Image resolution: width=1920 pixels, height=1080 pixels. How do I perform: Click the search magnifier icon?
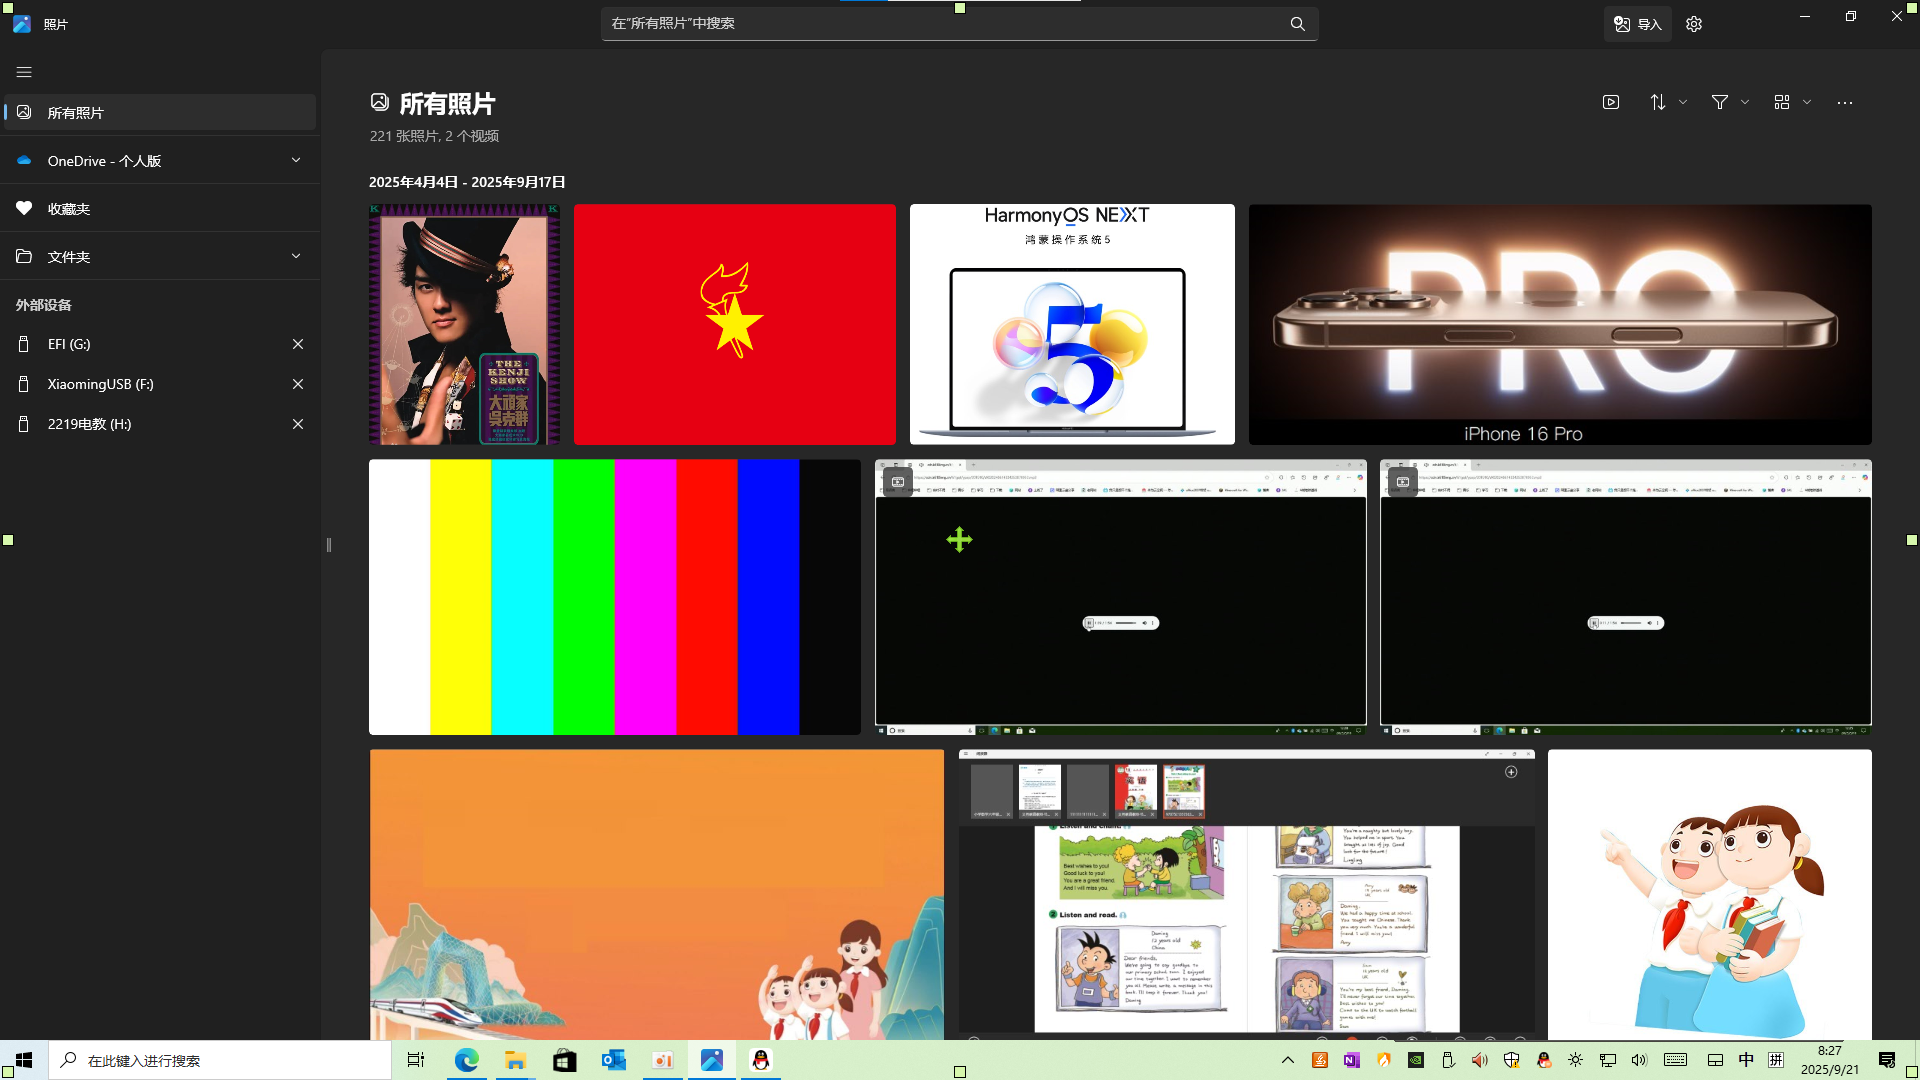coord(1297,24)
